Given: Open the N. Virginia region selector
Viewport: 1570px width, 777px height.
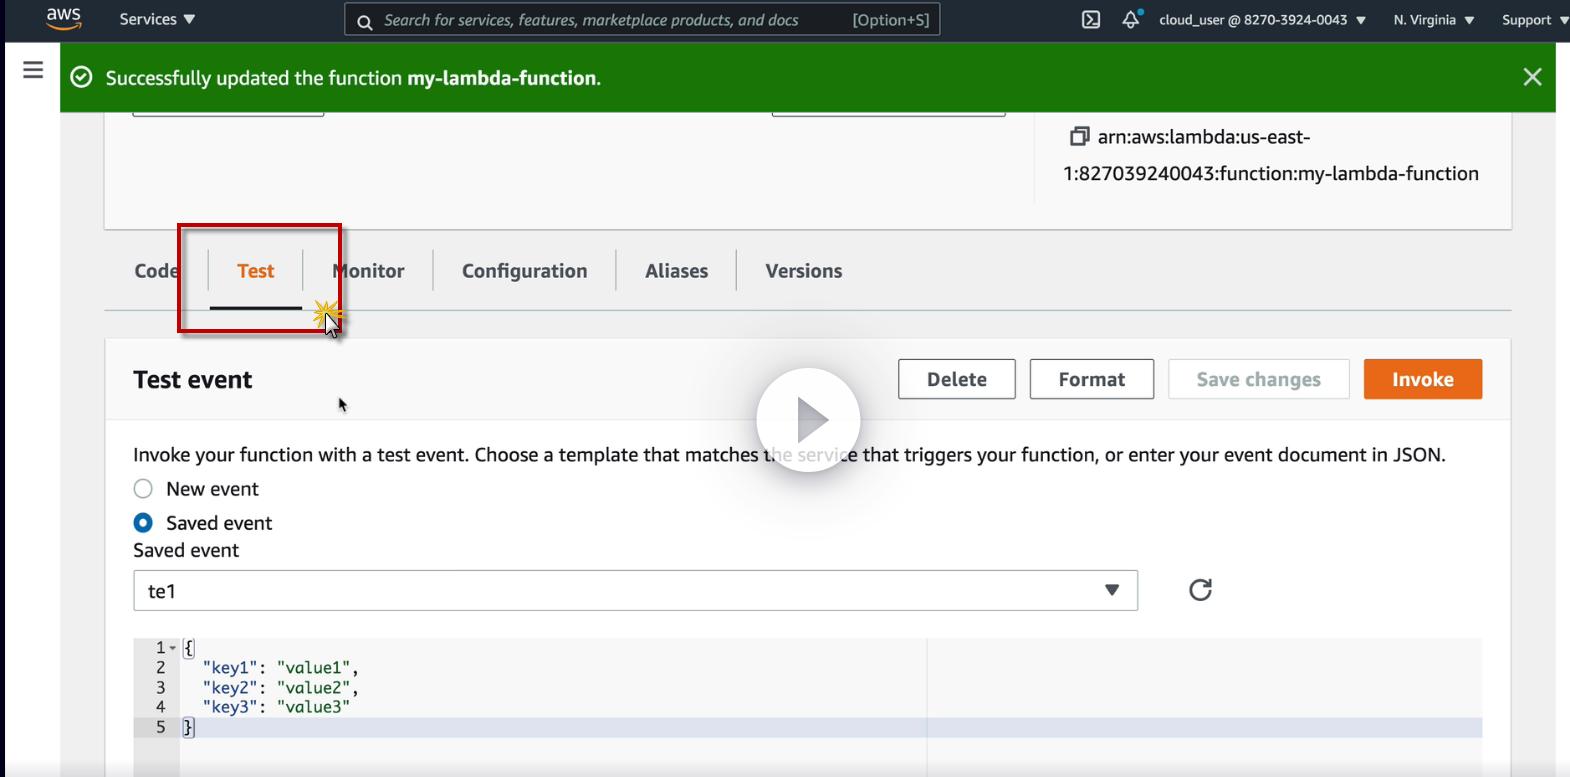Looking at the screenshot, I should tap(1433, 20).
